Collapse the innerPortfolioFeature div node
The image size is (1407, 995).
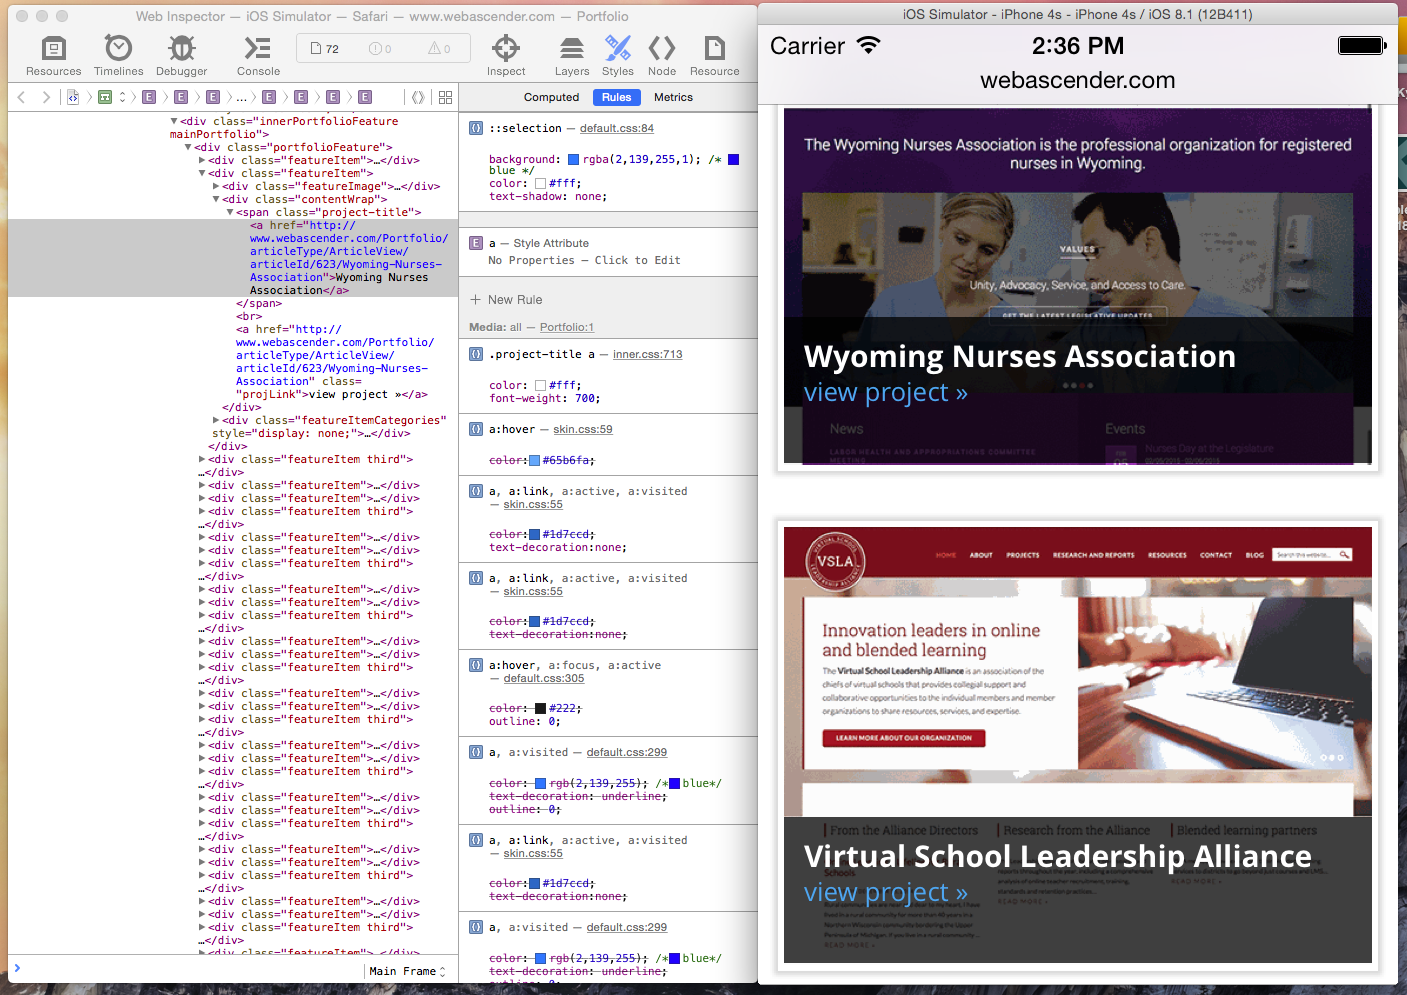(175, 121)
